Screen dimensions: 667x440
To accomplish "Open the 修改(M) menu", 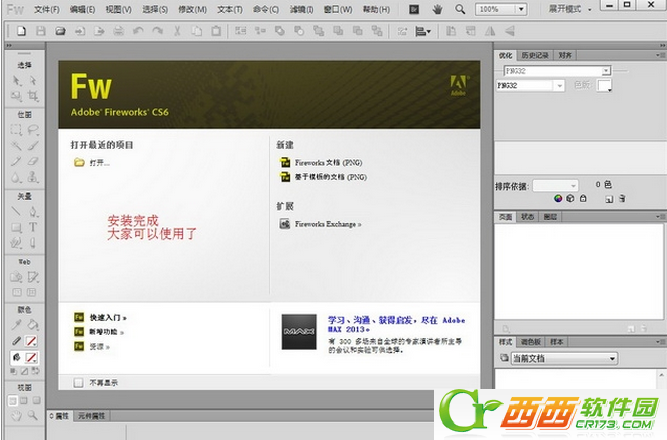I will coord(192,9).
